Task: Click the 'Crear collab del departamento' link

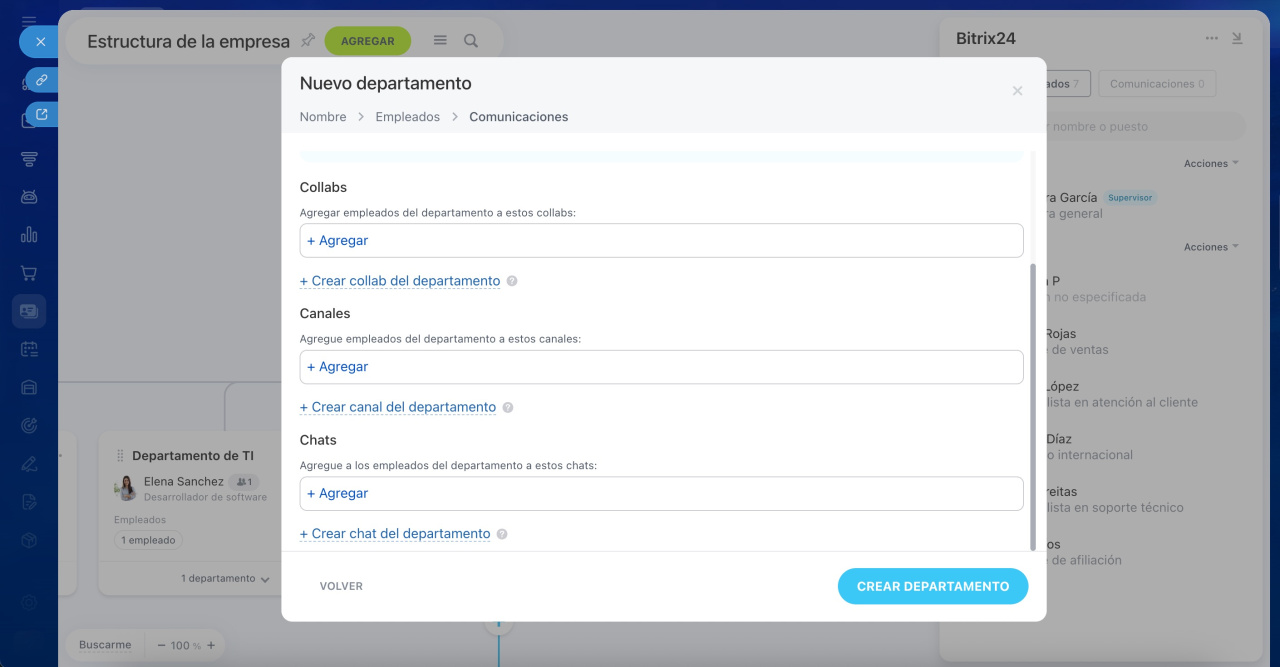Action: (x=400, y=281)
